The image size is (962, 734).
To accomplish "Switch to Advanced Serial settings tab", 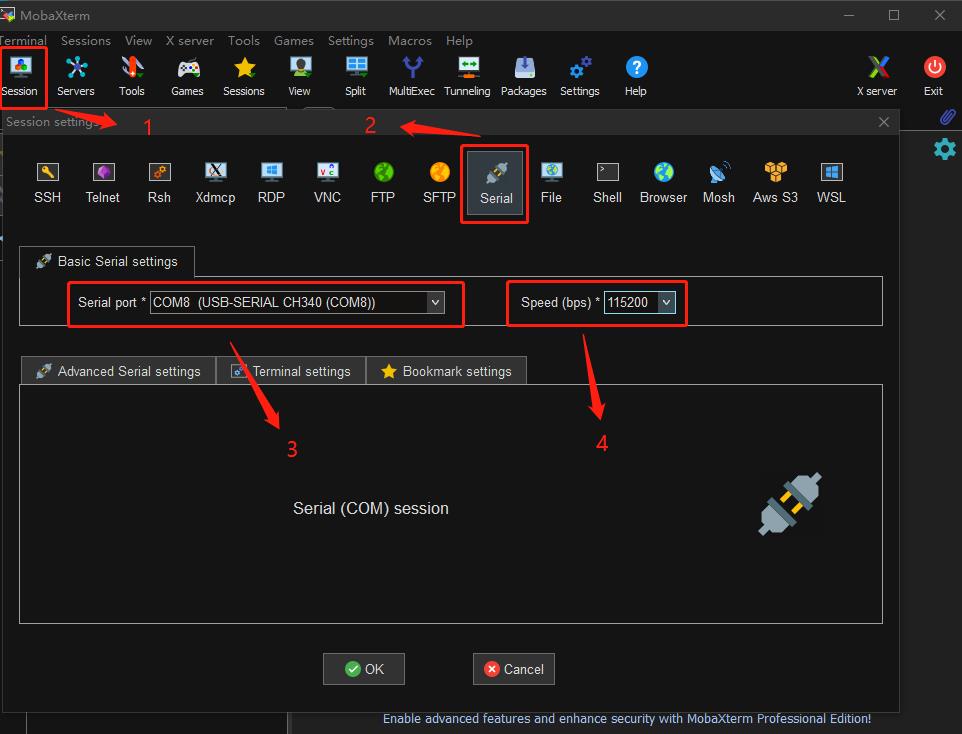I will point(118,371).
